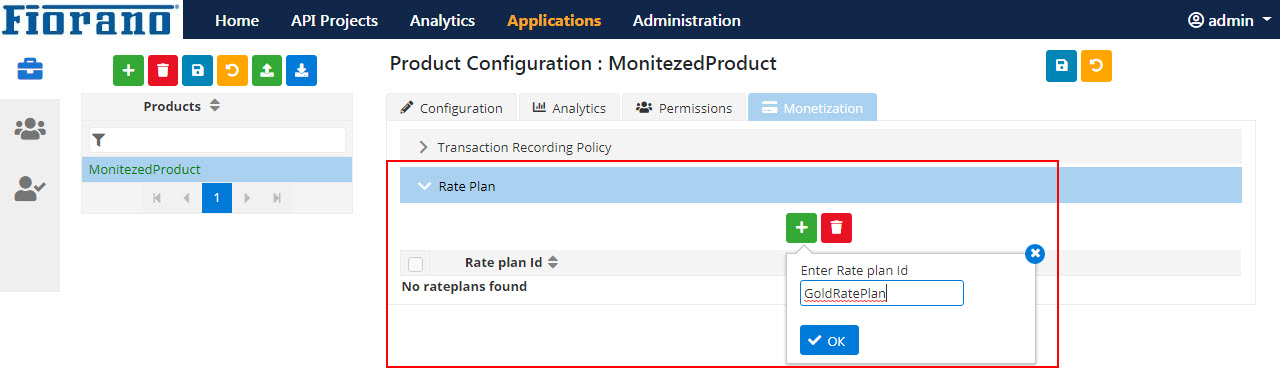This screenshot has width=1280, height=369.
Task: Delete product with red trash icon
Action: (x=163, y=71)
